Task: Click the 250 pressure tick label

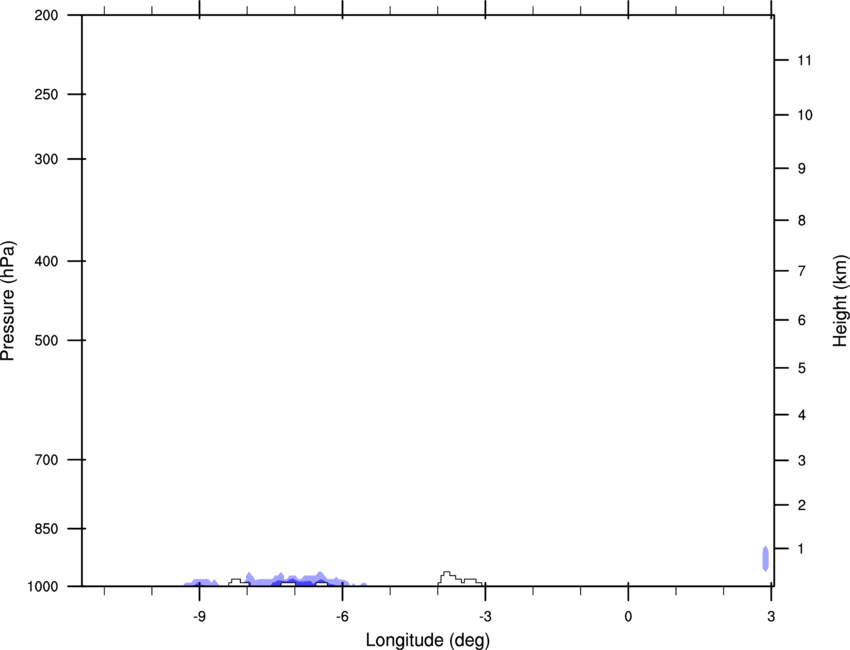Action: [47, 94]
